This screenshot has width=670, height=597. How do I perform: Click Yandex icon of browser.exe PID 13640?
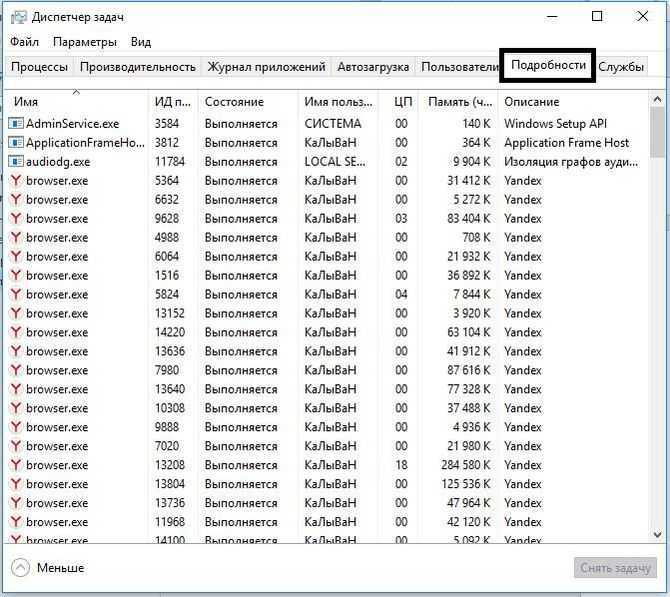pyautogui.click(x=16, y=389)
